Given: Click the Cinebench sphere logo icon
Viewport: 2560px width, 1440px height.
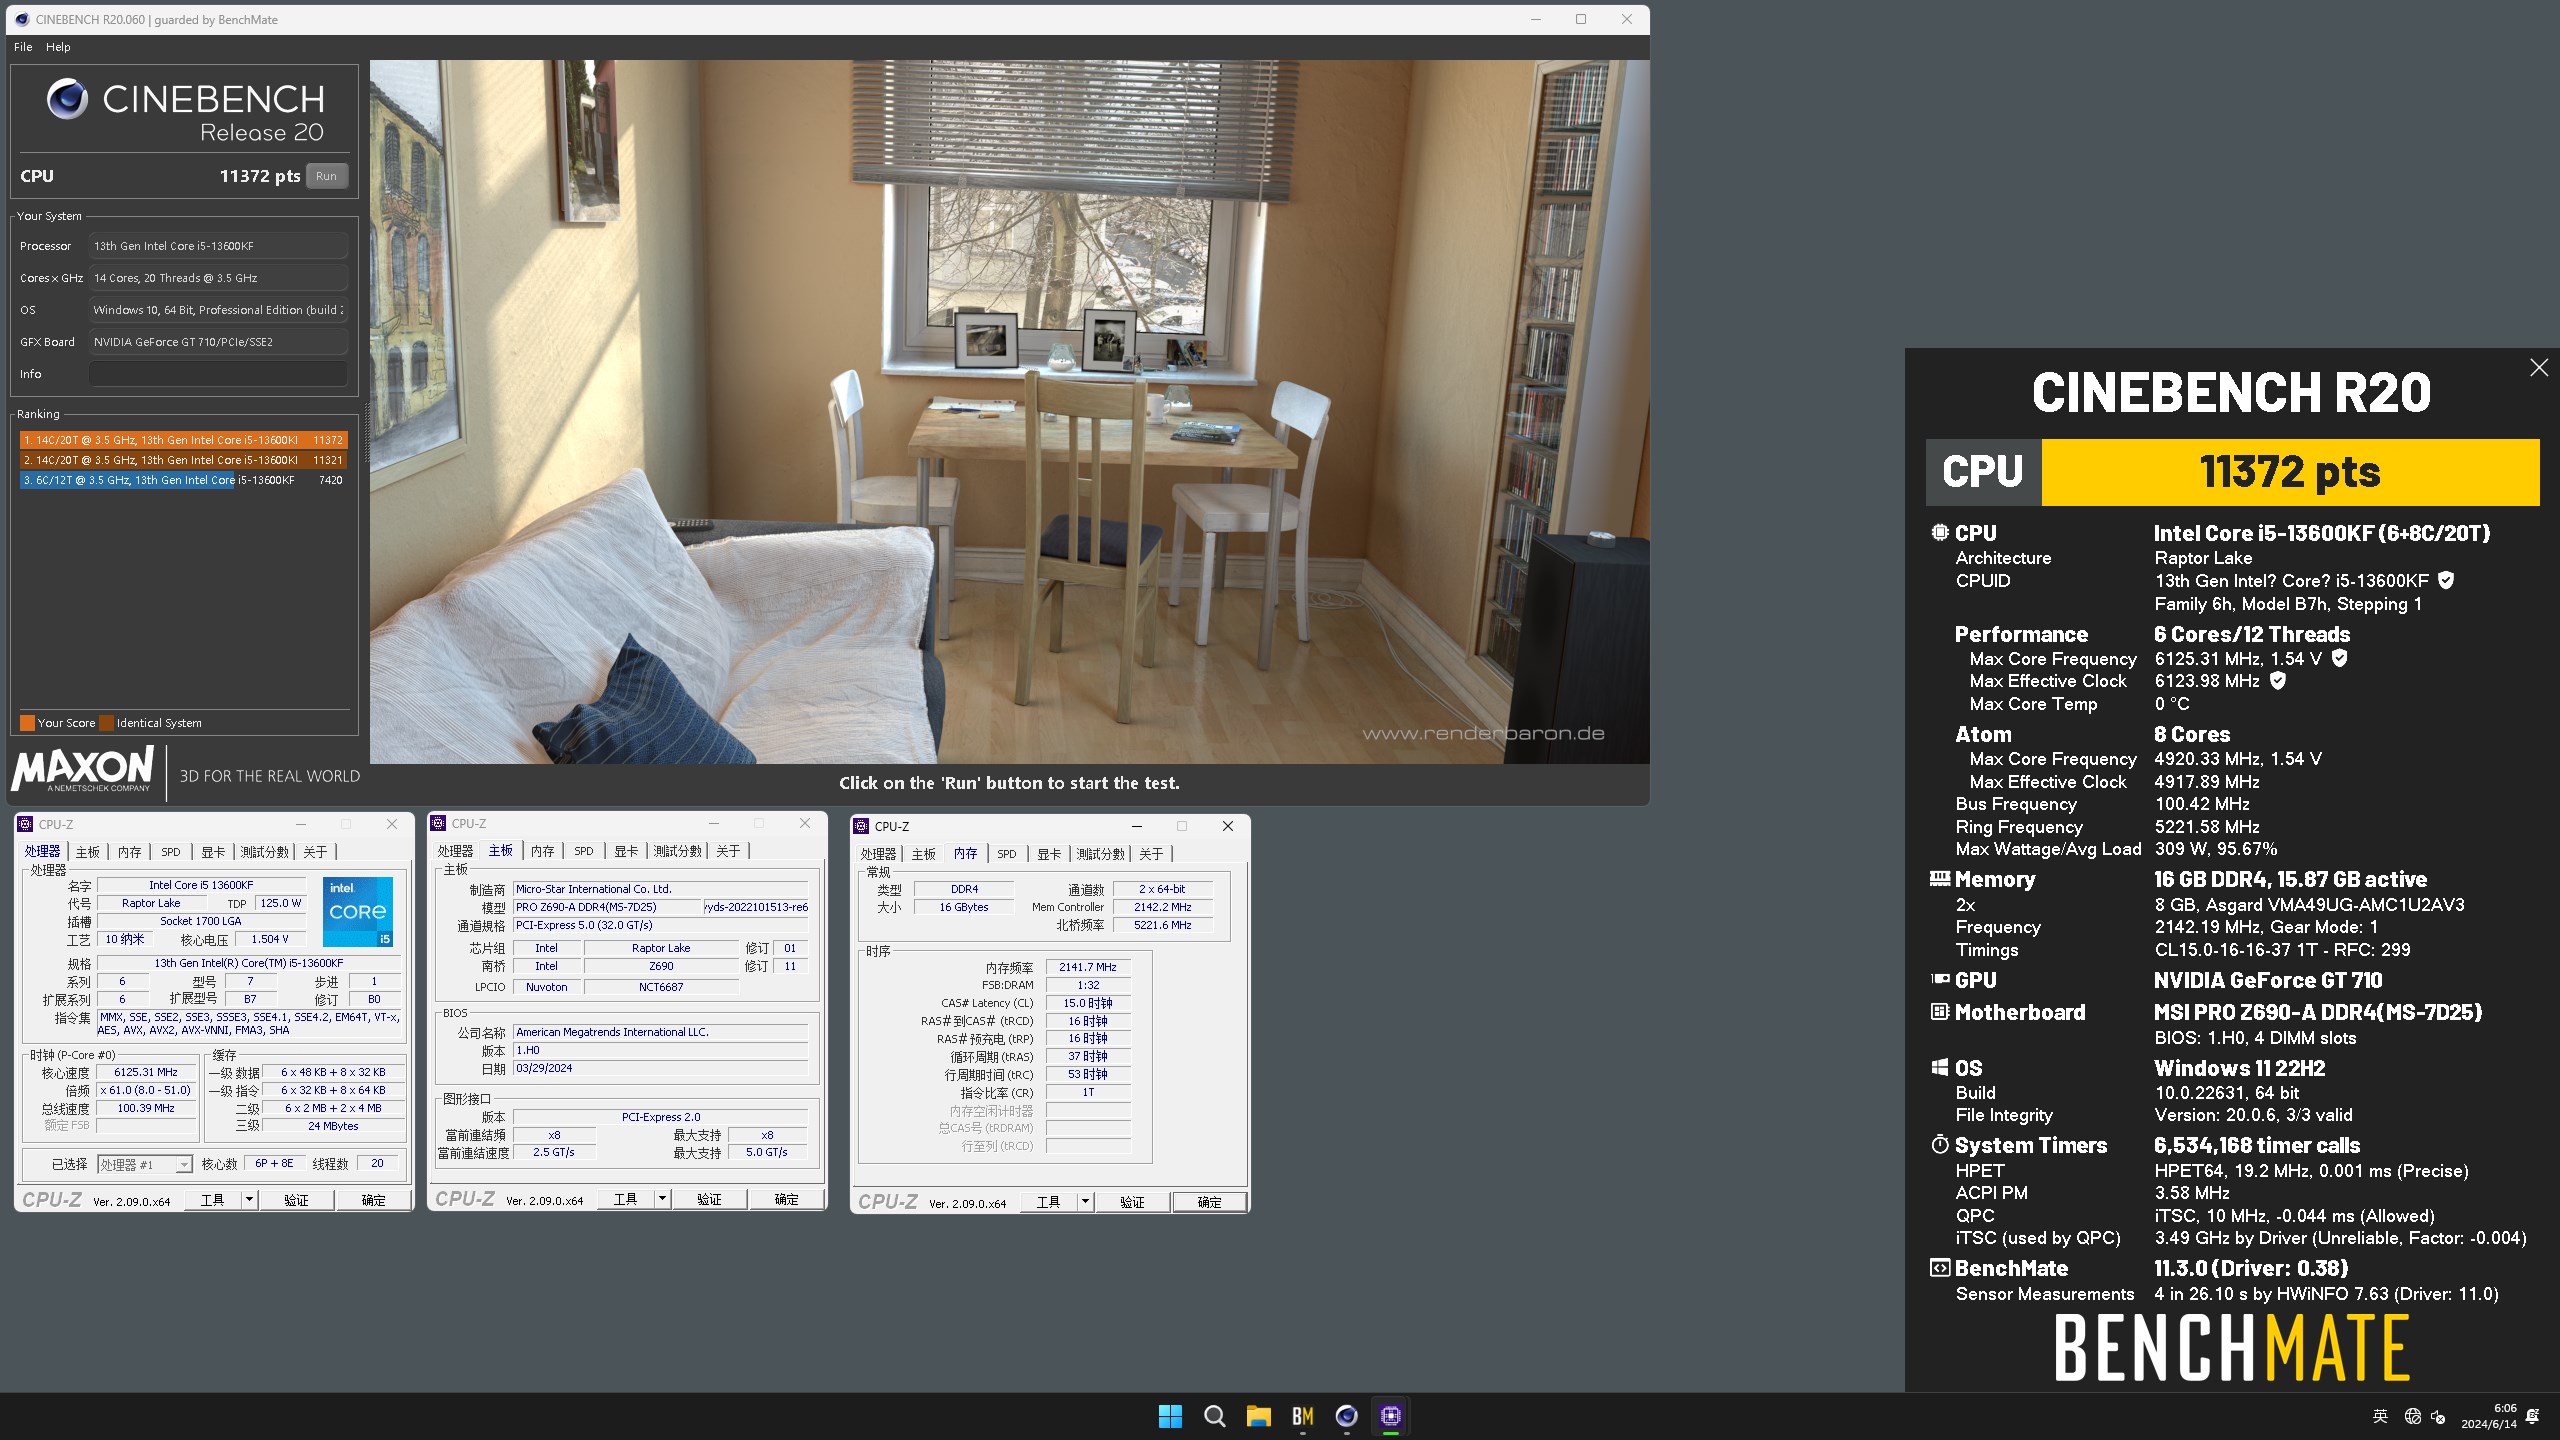Looking at the screenshot, I should pyautogui.click(x=68, y=99).
